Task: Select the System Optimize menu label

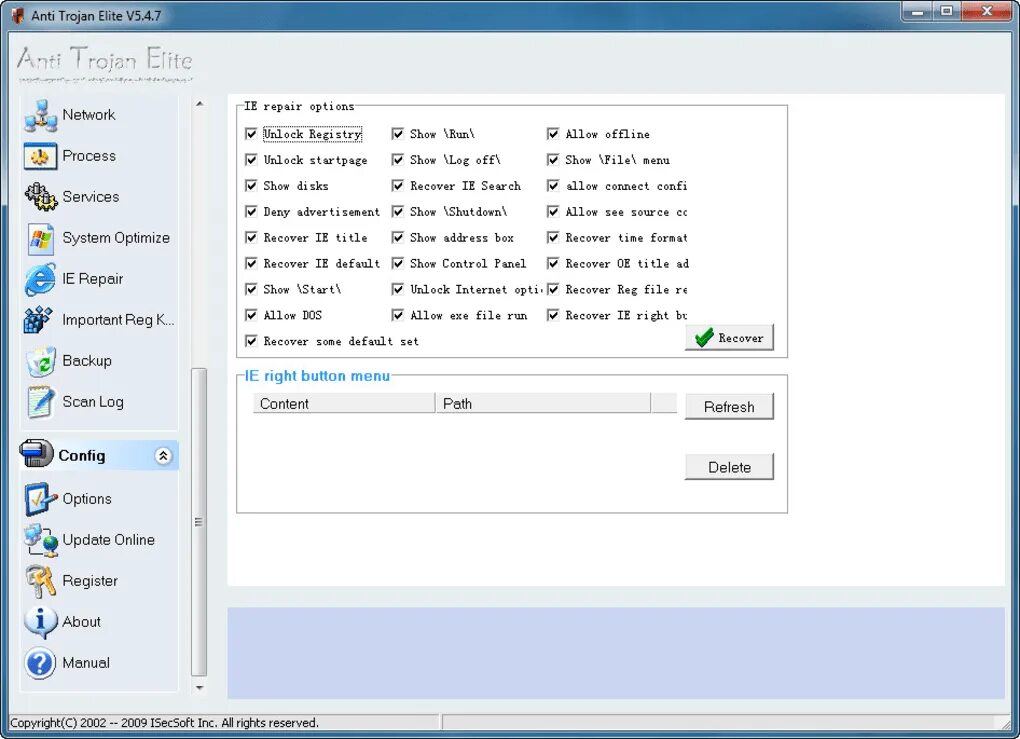Action: coord(116,238)
